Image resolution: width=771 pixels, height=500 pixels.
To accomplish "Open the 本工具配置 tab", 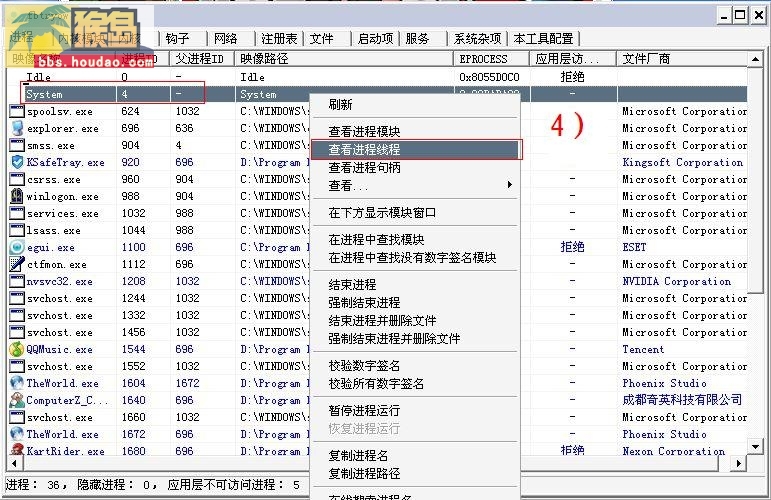I will point(543,38).
